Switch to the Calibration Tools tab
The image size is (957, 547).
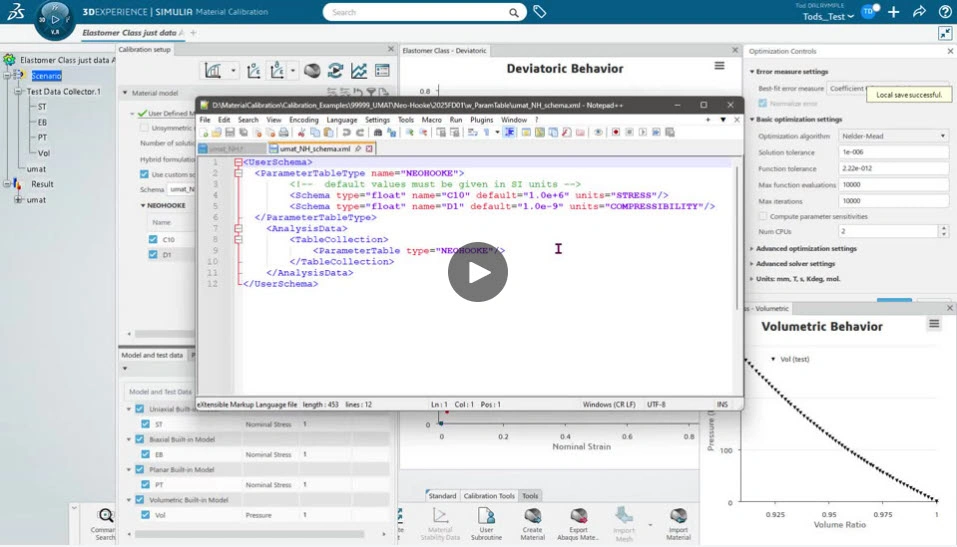pos(489,496)
